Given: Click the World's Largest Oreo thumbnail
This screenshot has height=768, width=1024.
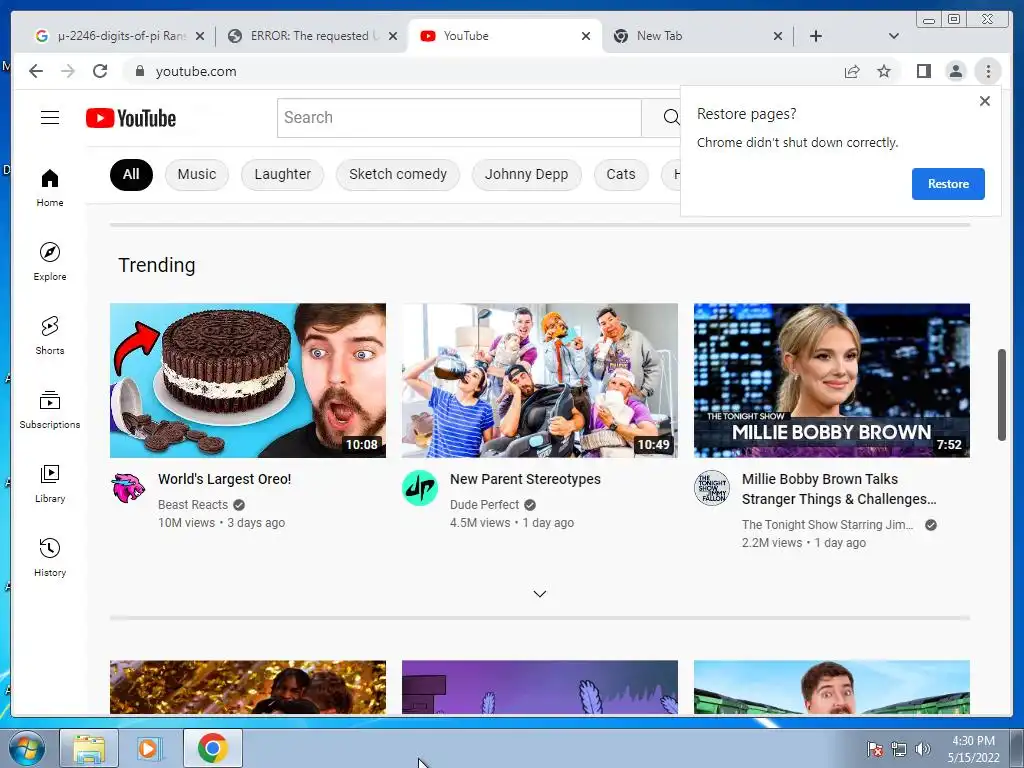Looking at the screenshot, I should pos(248,380).
